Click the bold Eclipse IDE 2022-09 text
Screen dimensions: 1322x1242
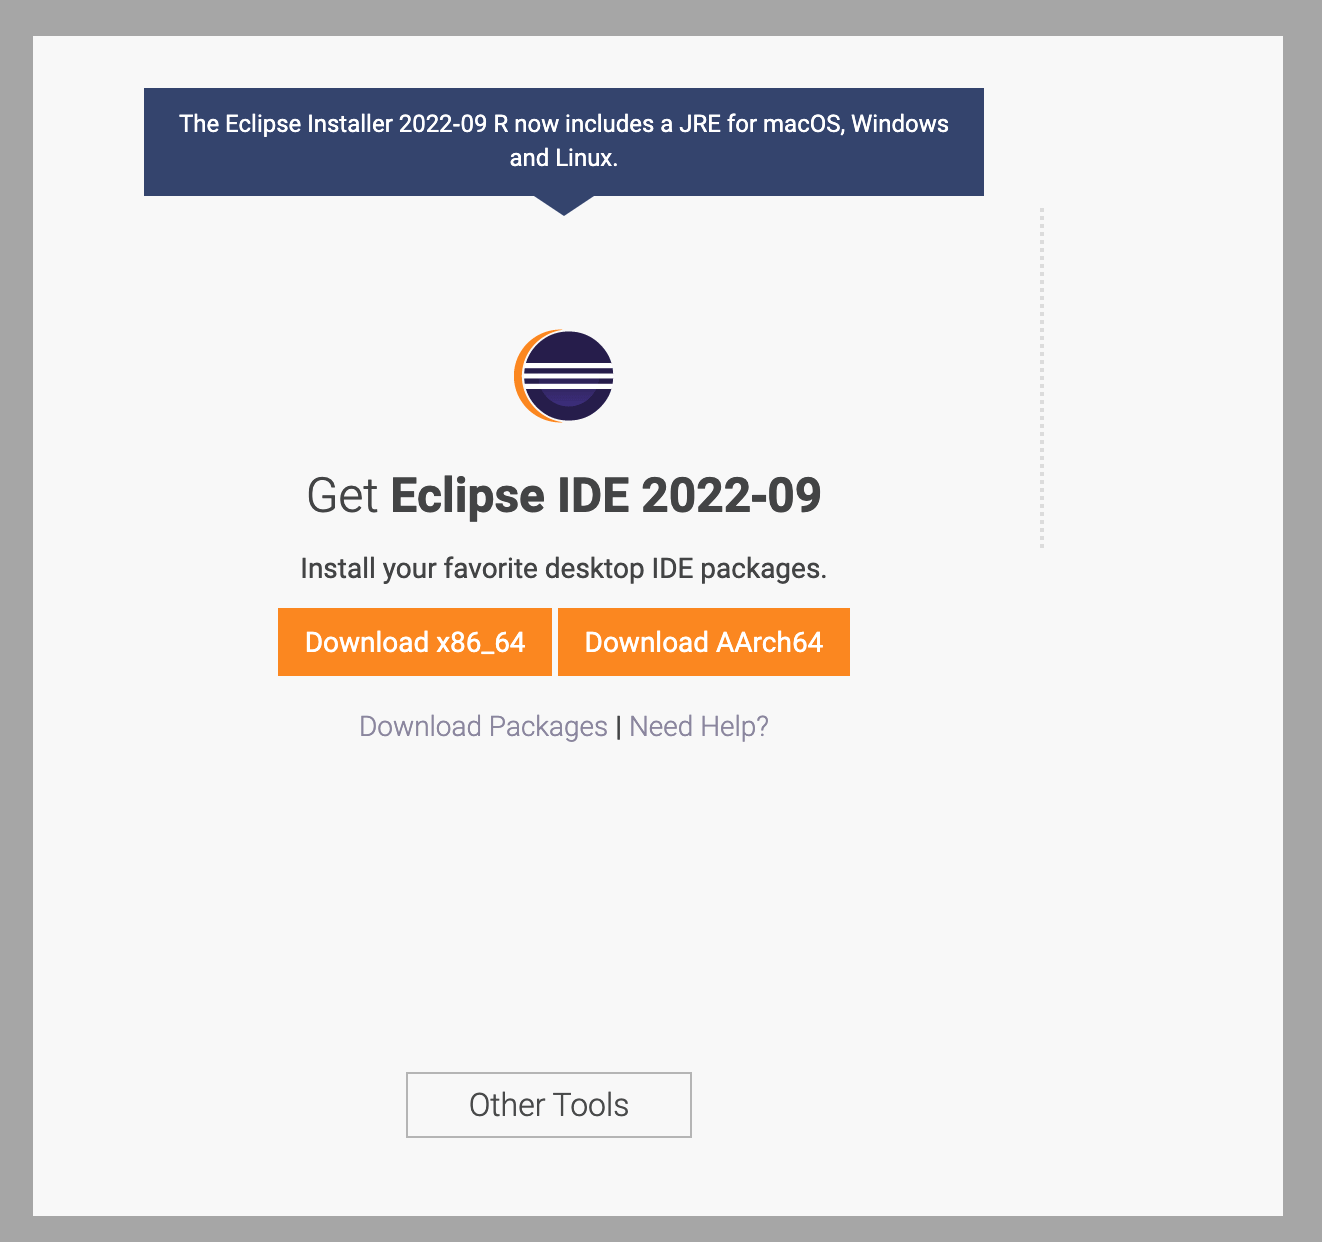tap(606, 494)
